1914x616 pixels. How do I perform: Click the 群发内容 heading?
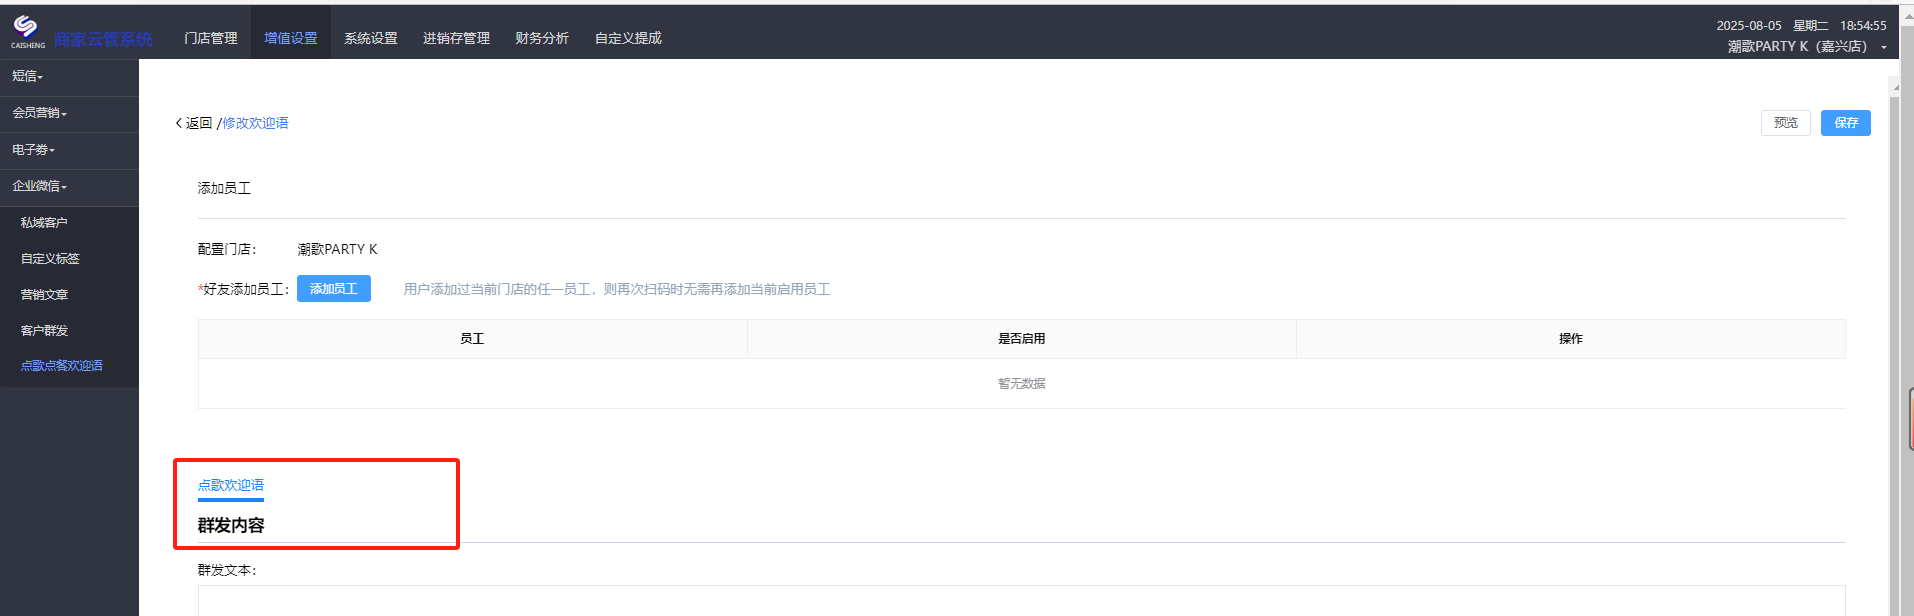point(231,525)
